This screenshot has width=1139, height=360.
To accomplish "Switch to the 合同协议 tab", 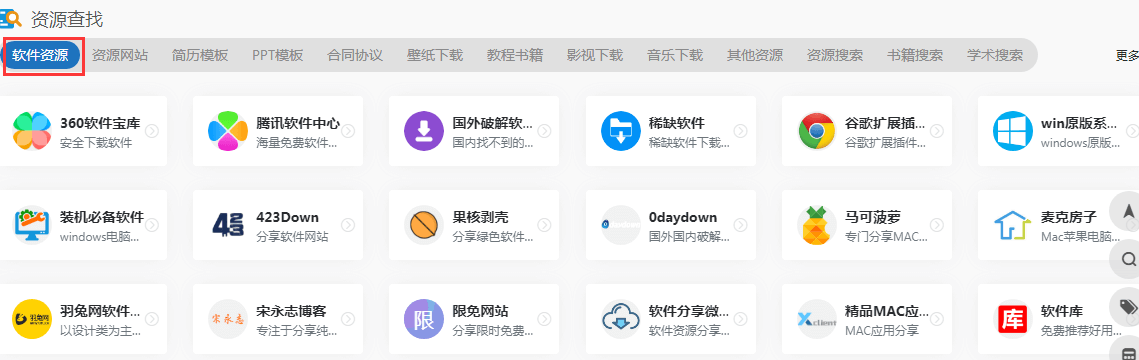I will point(355,55).
